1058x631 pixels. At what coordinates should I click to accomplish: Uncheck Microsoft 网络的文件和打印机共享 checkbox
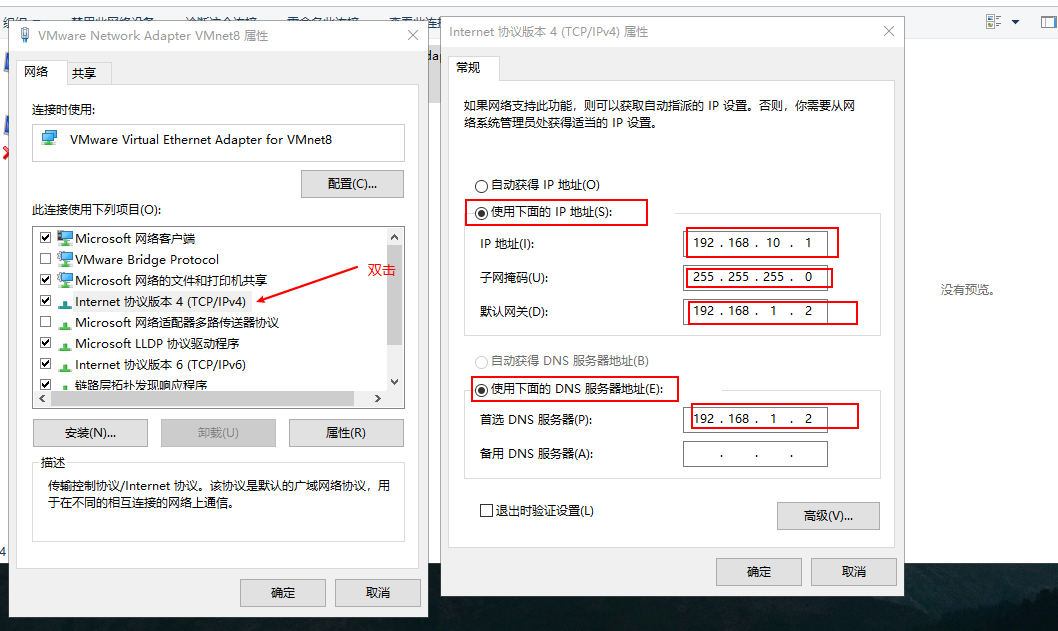45,279
